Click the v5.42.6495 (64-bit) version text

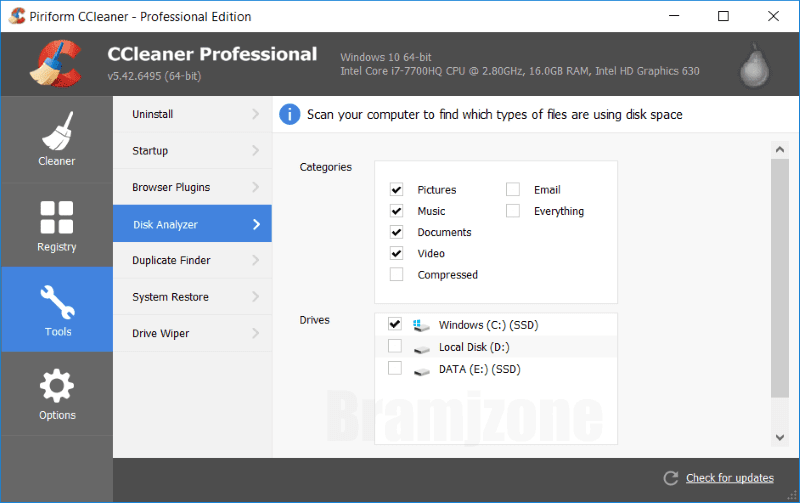pyautogui.click(x=154, y=76)
